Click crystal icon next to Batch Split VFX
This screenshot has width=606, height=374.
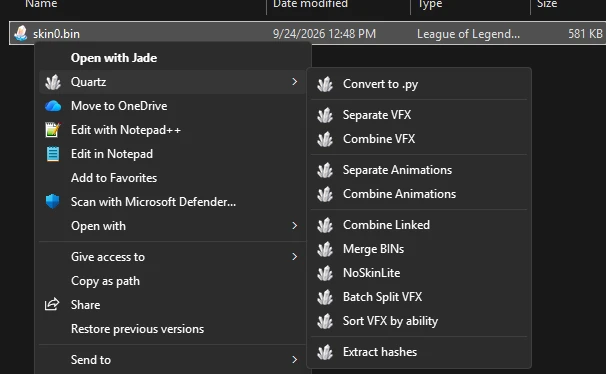(x=325, y=297)
